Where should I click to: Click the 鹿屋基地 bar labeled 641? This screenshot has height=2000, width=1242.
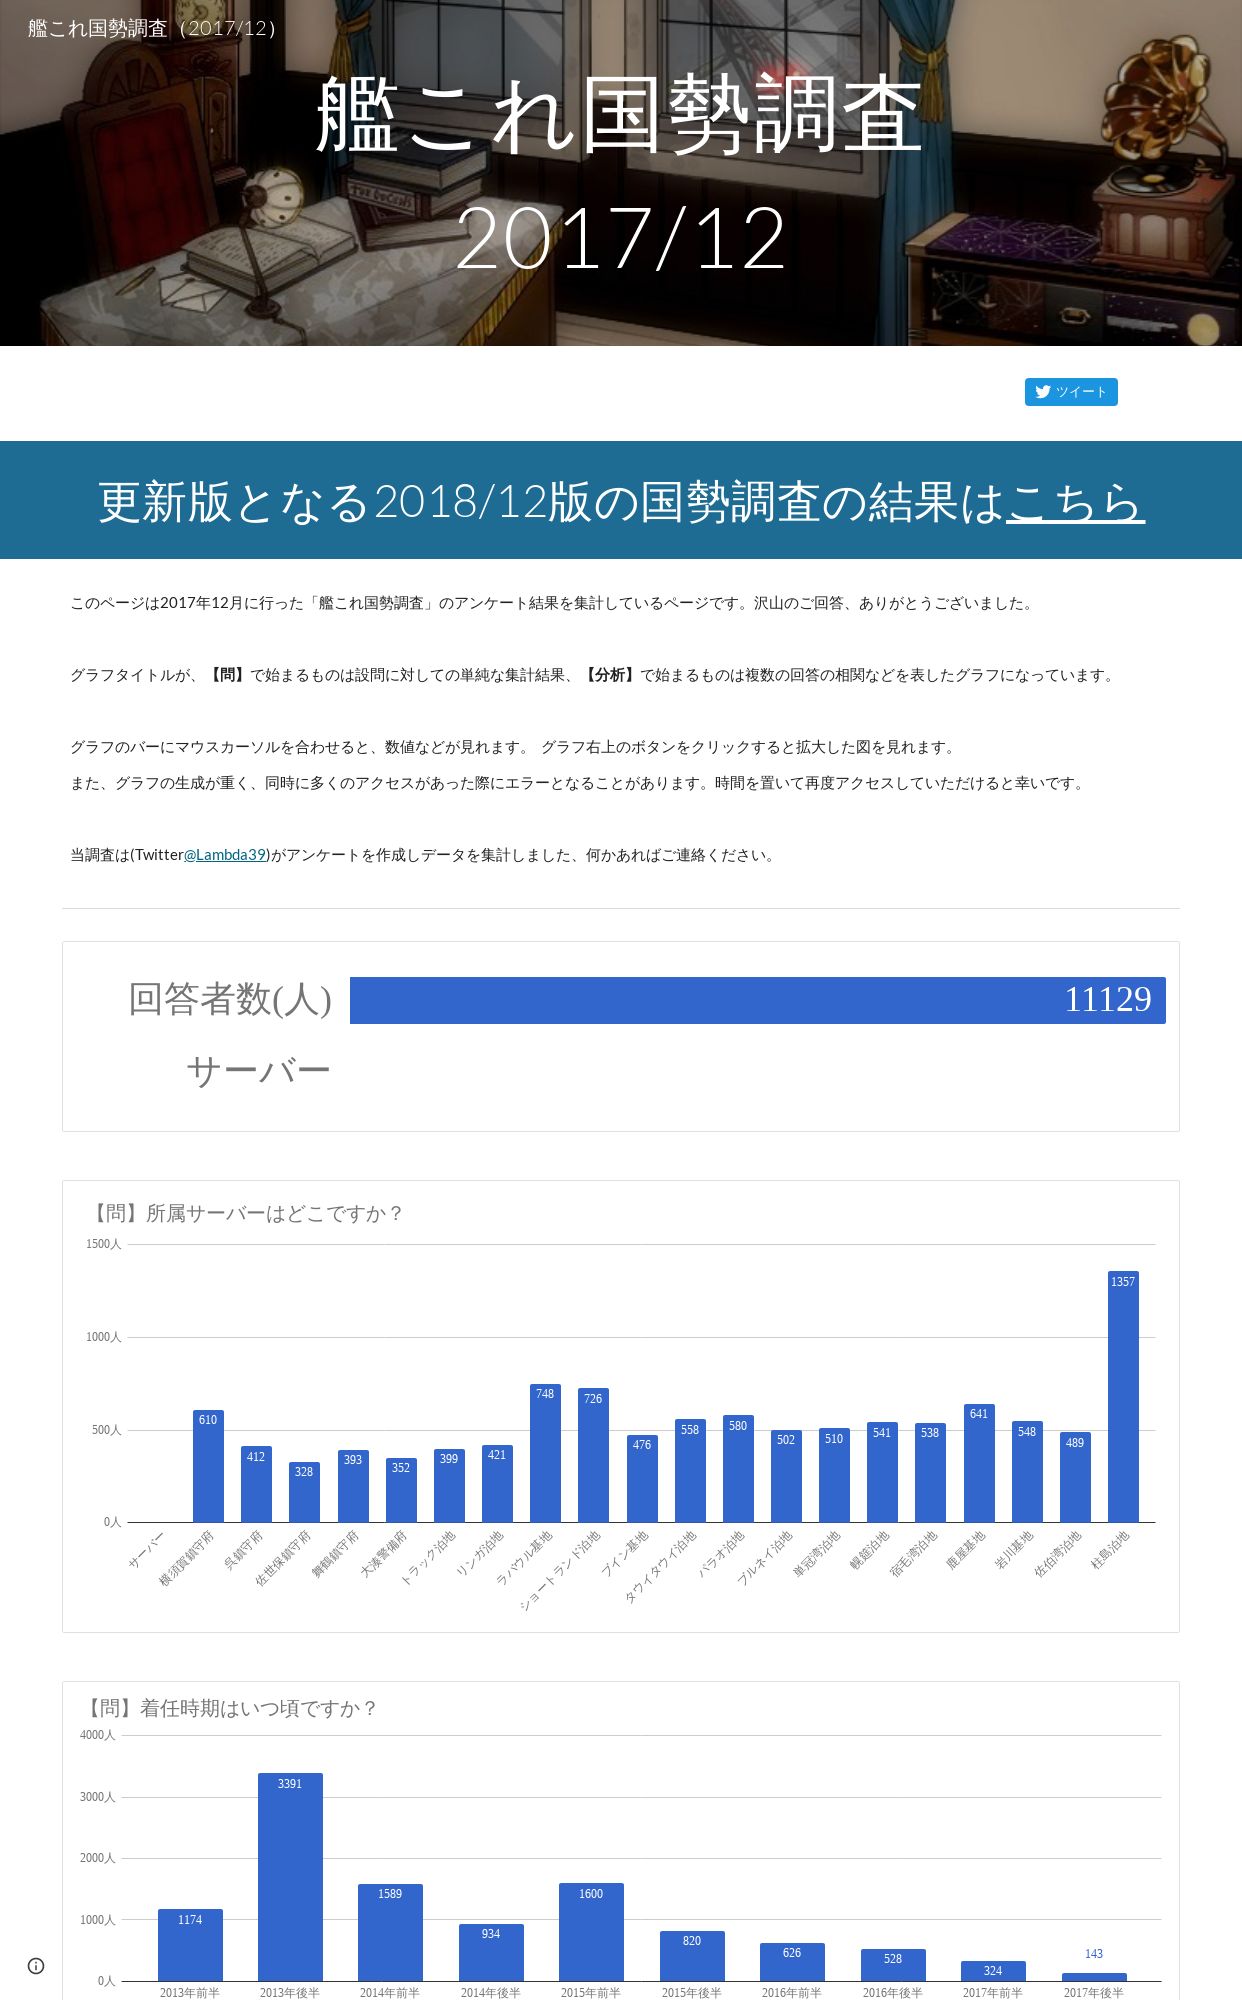(979, 1463)
